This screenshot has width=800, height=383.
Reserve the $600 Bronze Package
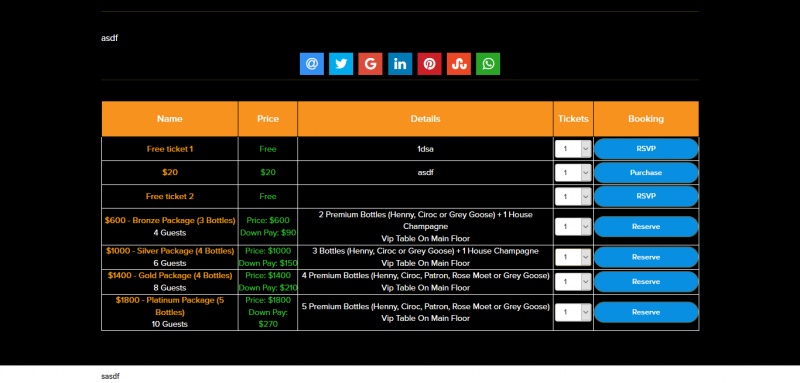coord(646,226)
